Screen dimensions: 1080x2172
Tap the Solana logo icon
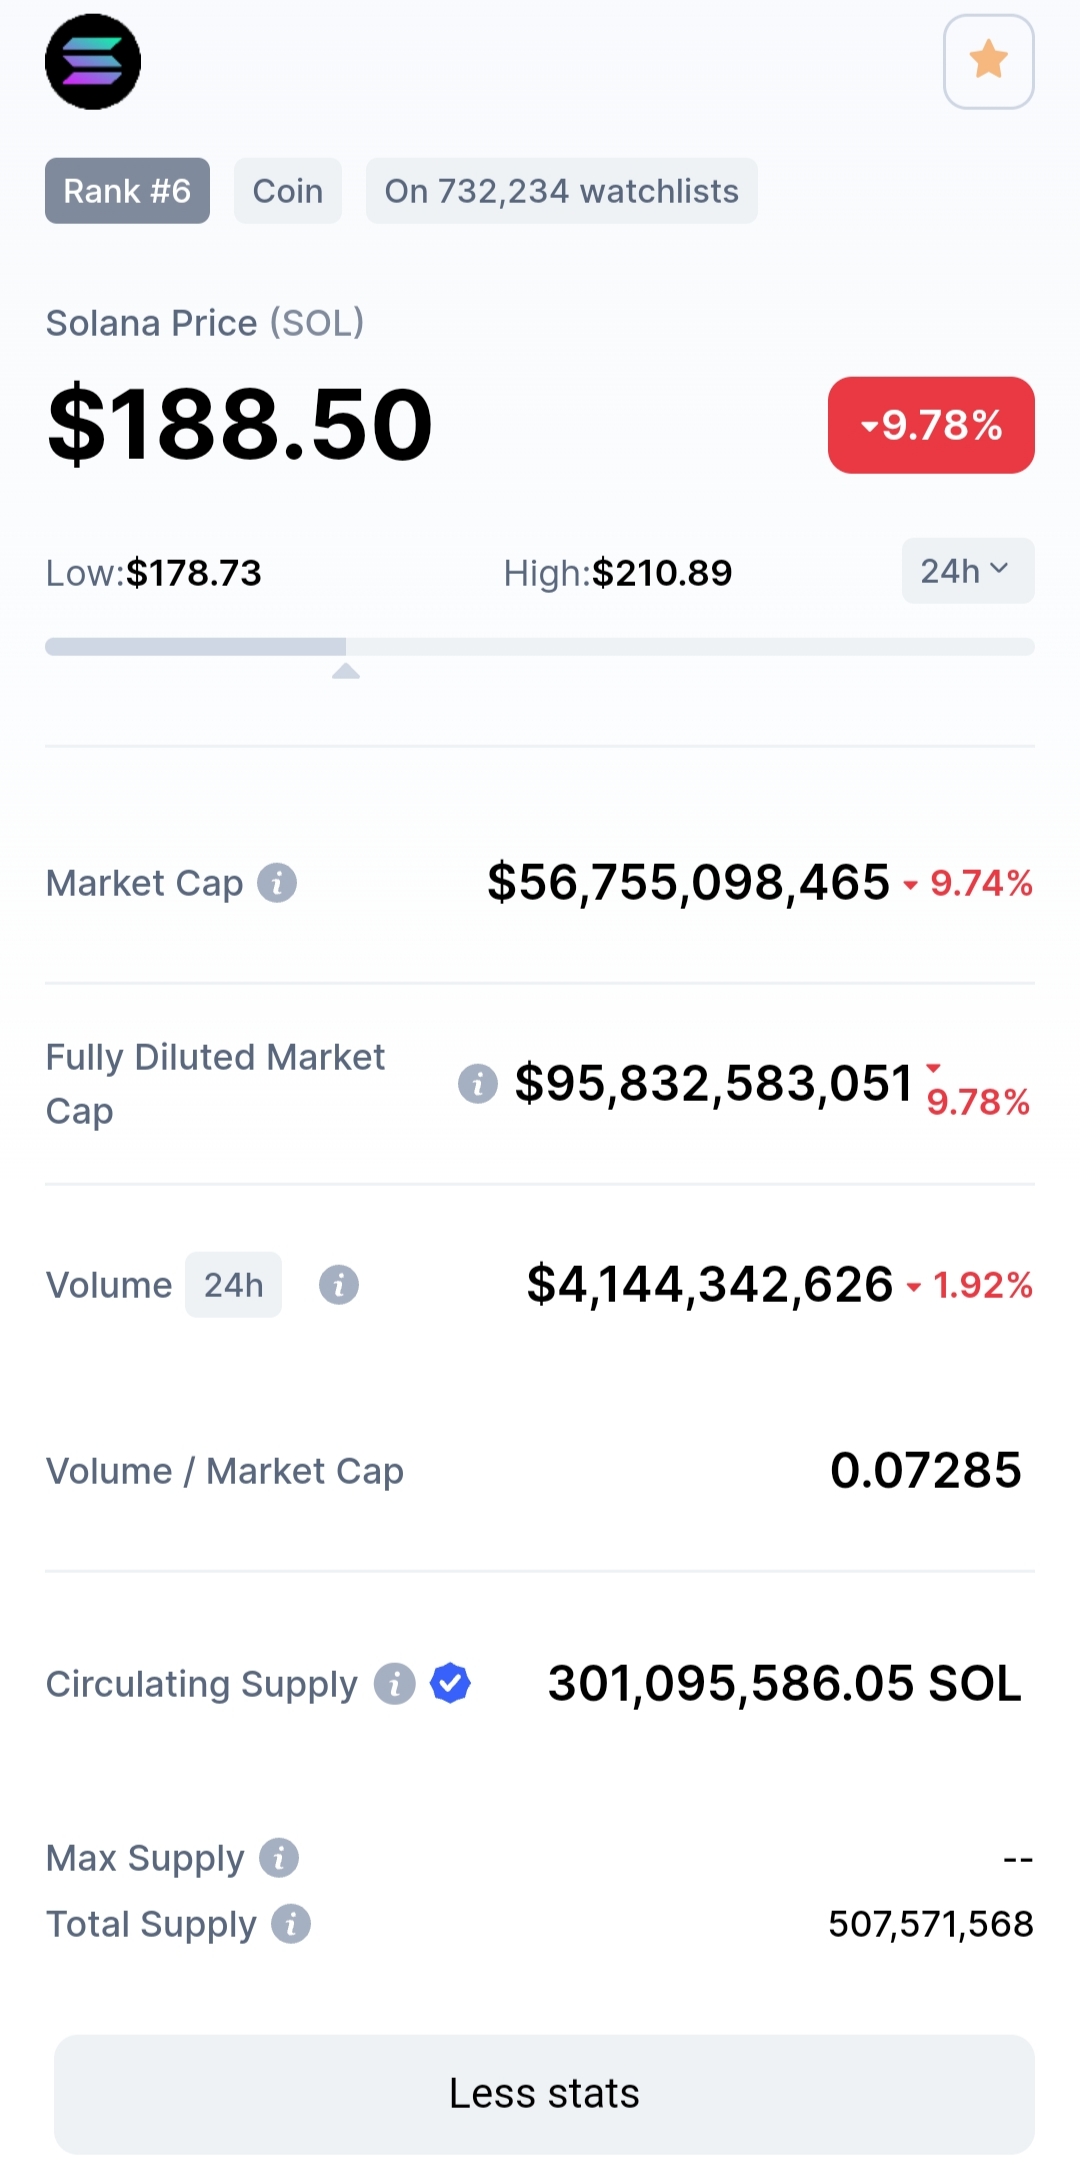click(x=93, y=62)
